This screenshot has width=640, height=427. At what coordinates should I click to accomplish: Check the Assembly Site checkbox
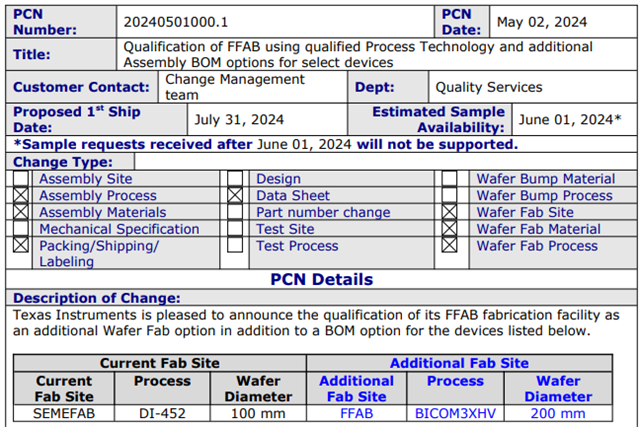click(20, 179)
